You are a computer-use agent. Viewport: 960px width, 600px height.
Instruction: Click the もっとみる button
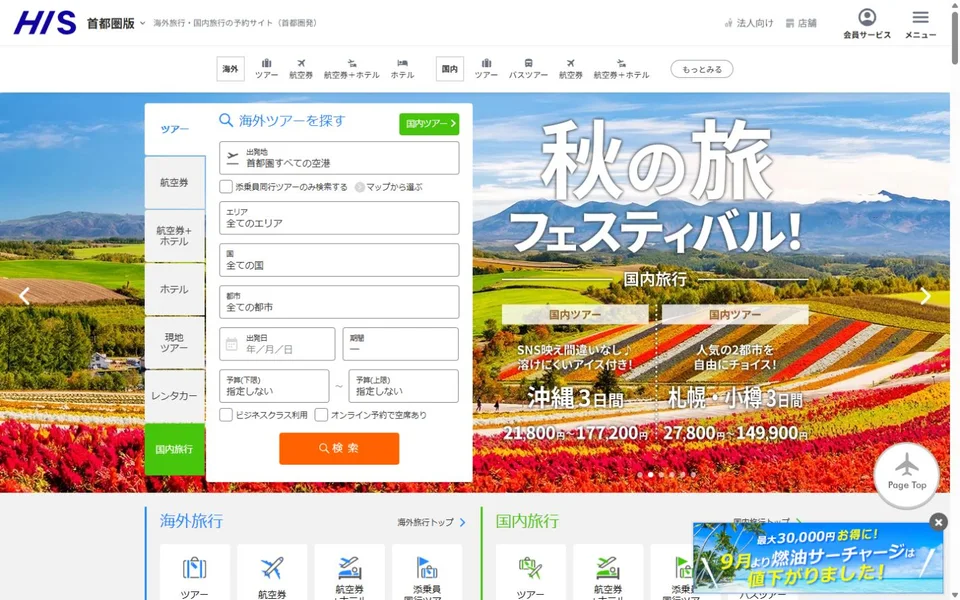click(x=702, y=69)
